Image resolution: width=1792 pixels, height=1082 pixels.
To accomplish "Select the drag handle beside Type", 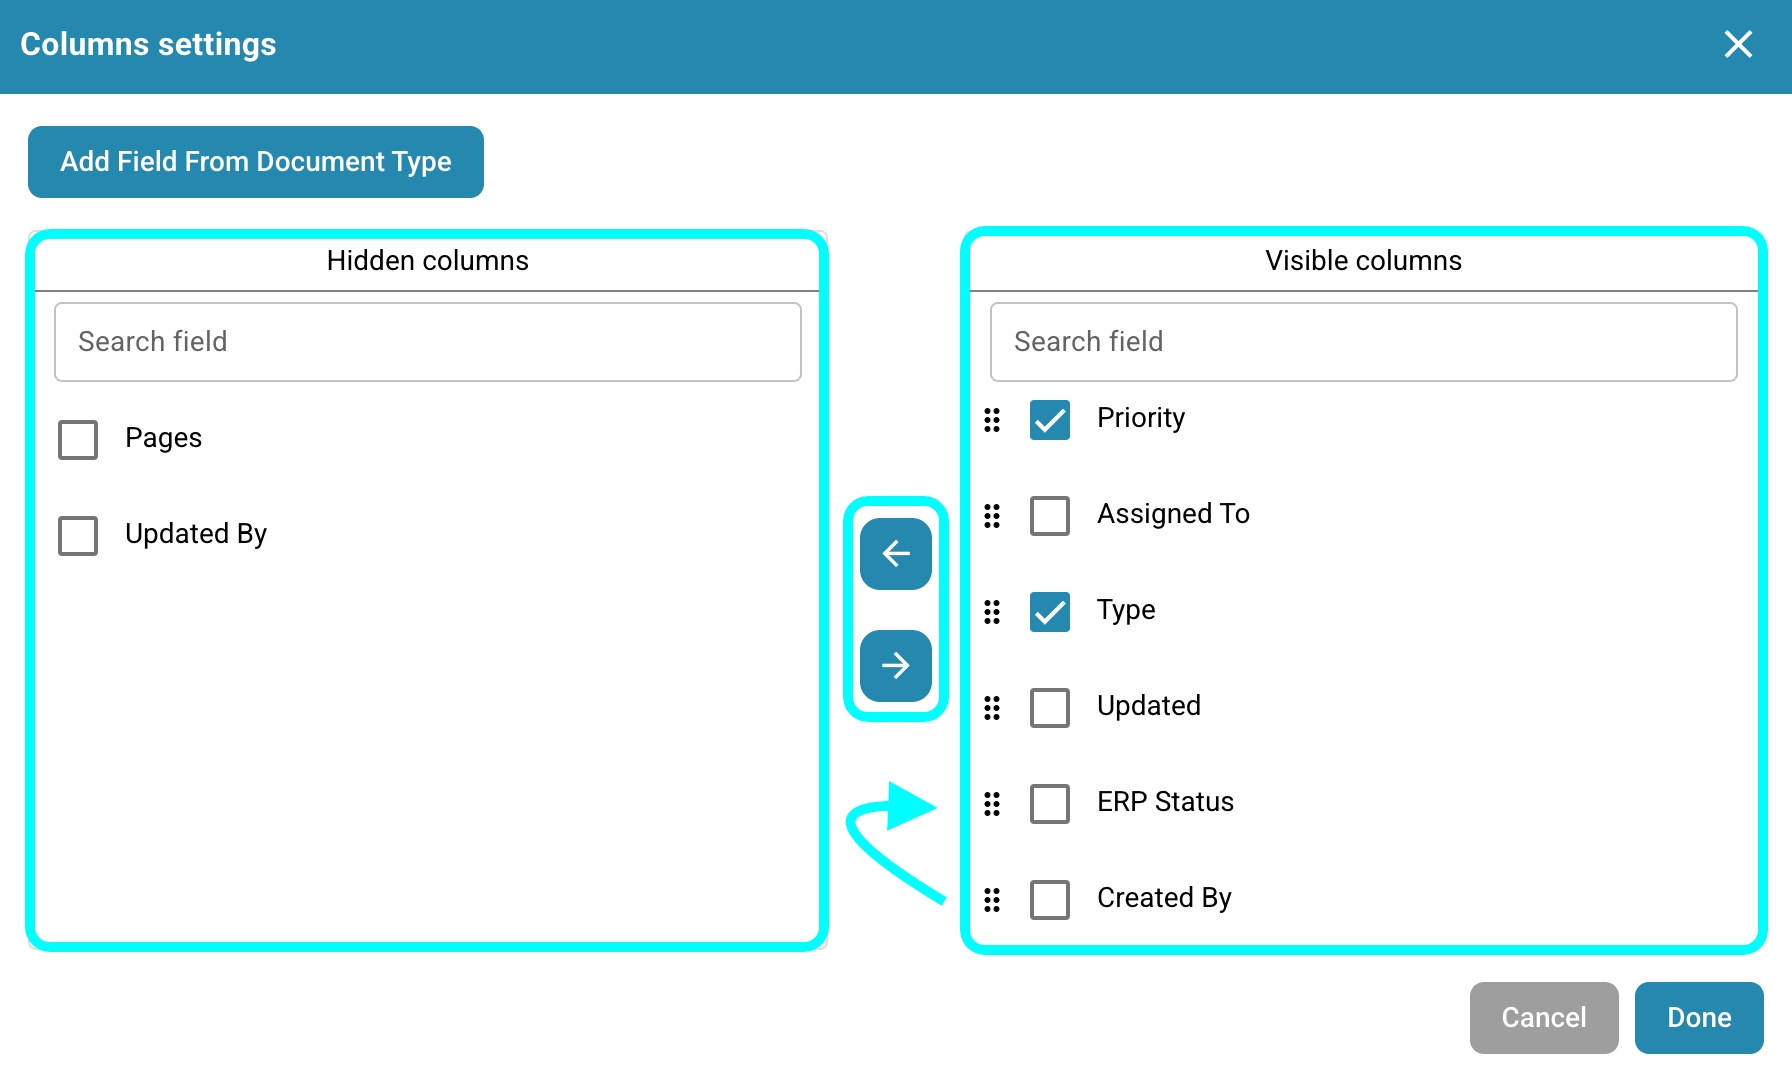I will tap(991, 612).
